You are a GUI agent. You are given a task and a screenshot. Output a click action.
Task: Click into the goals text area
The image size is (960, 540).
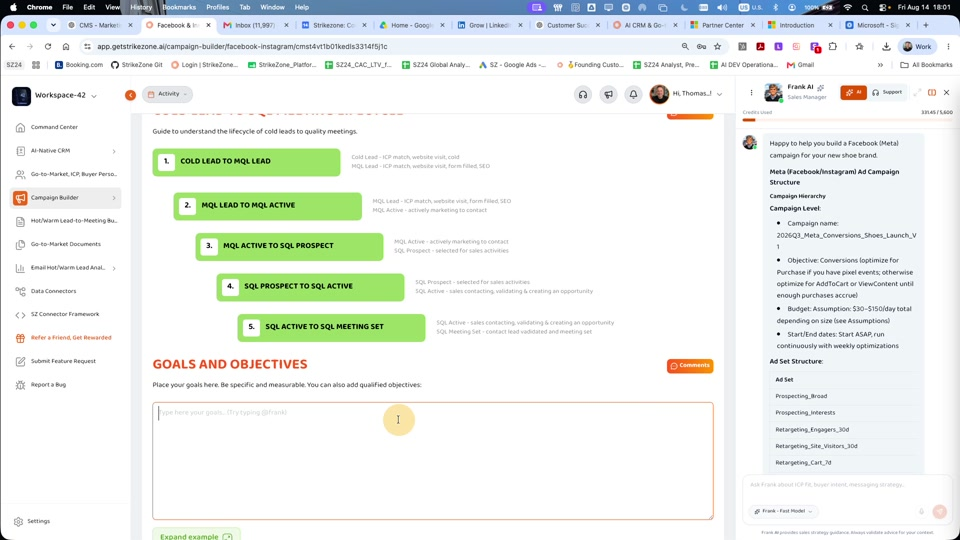tap(433, 461)
